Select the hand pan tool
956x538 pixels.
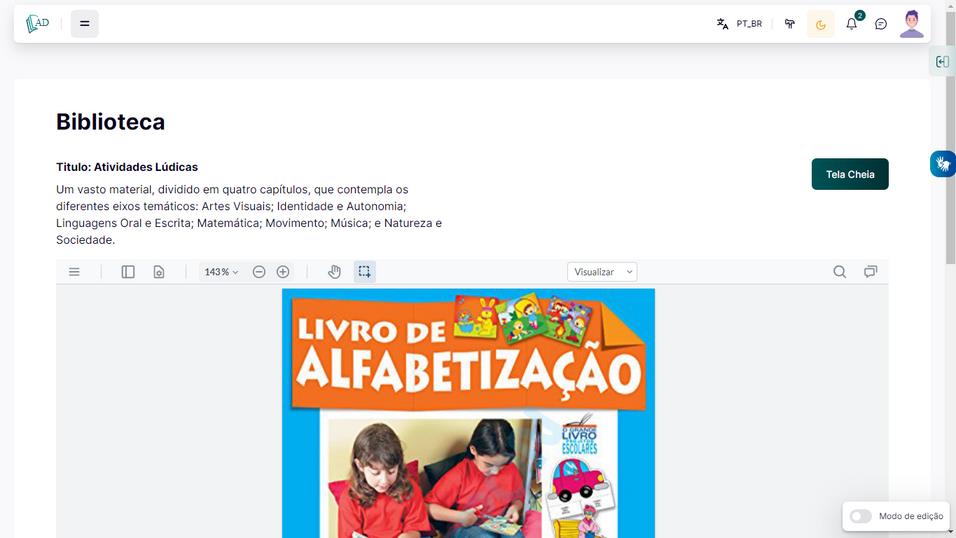[x=335, y=272]
